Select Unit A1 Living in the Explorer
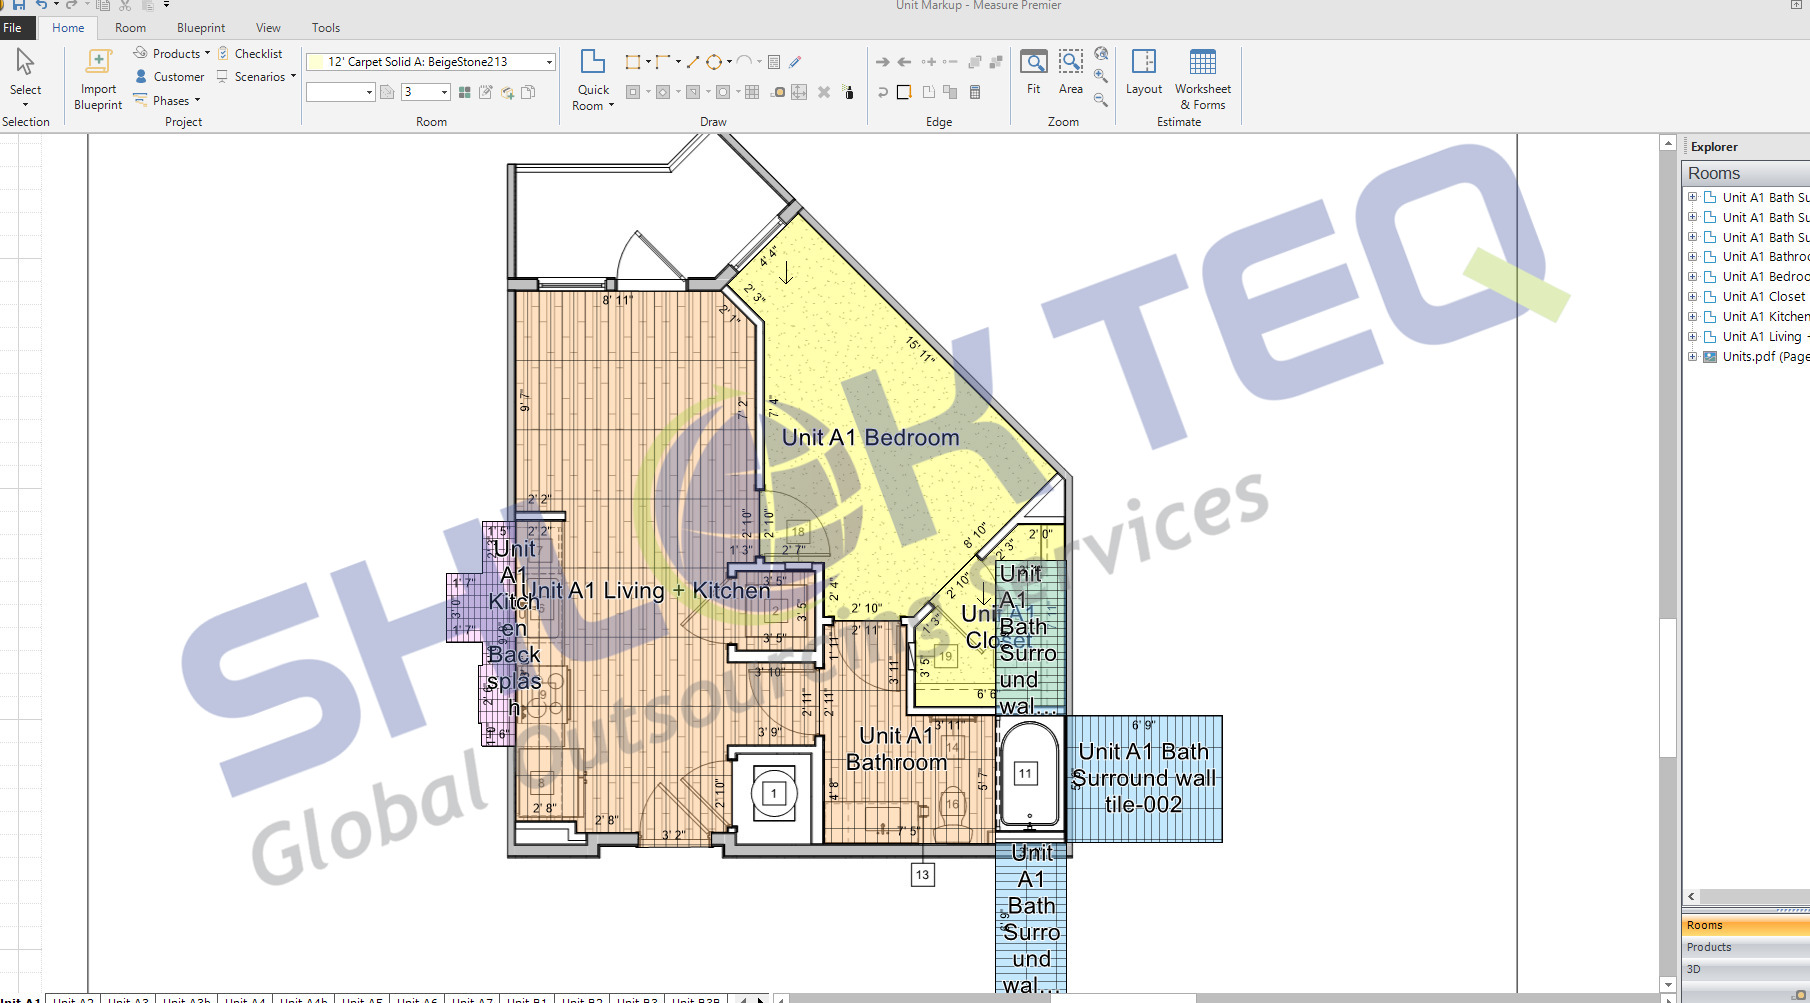The width and height of the screenshot is (1810, 1003). point(1766,337)
